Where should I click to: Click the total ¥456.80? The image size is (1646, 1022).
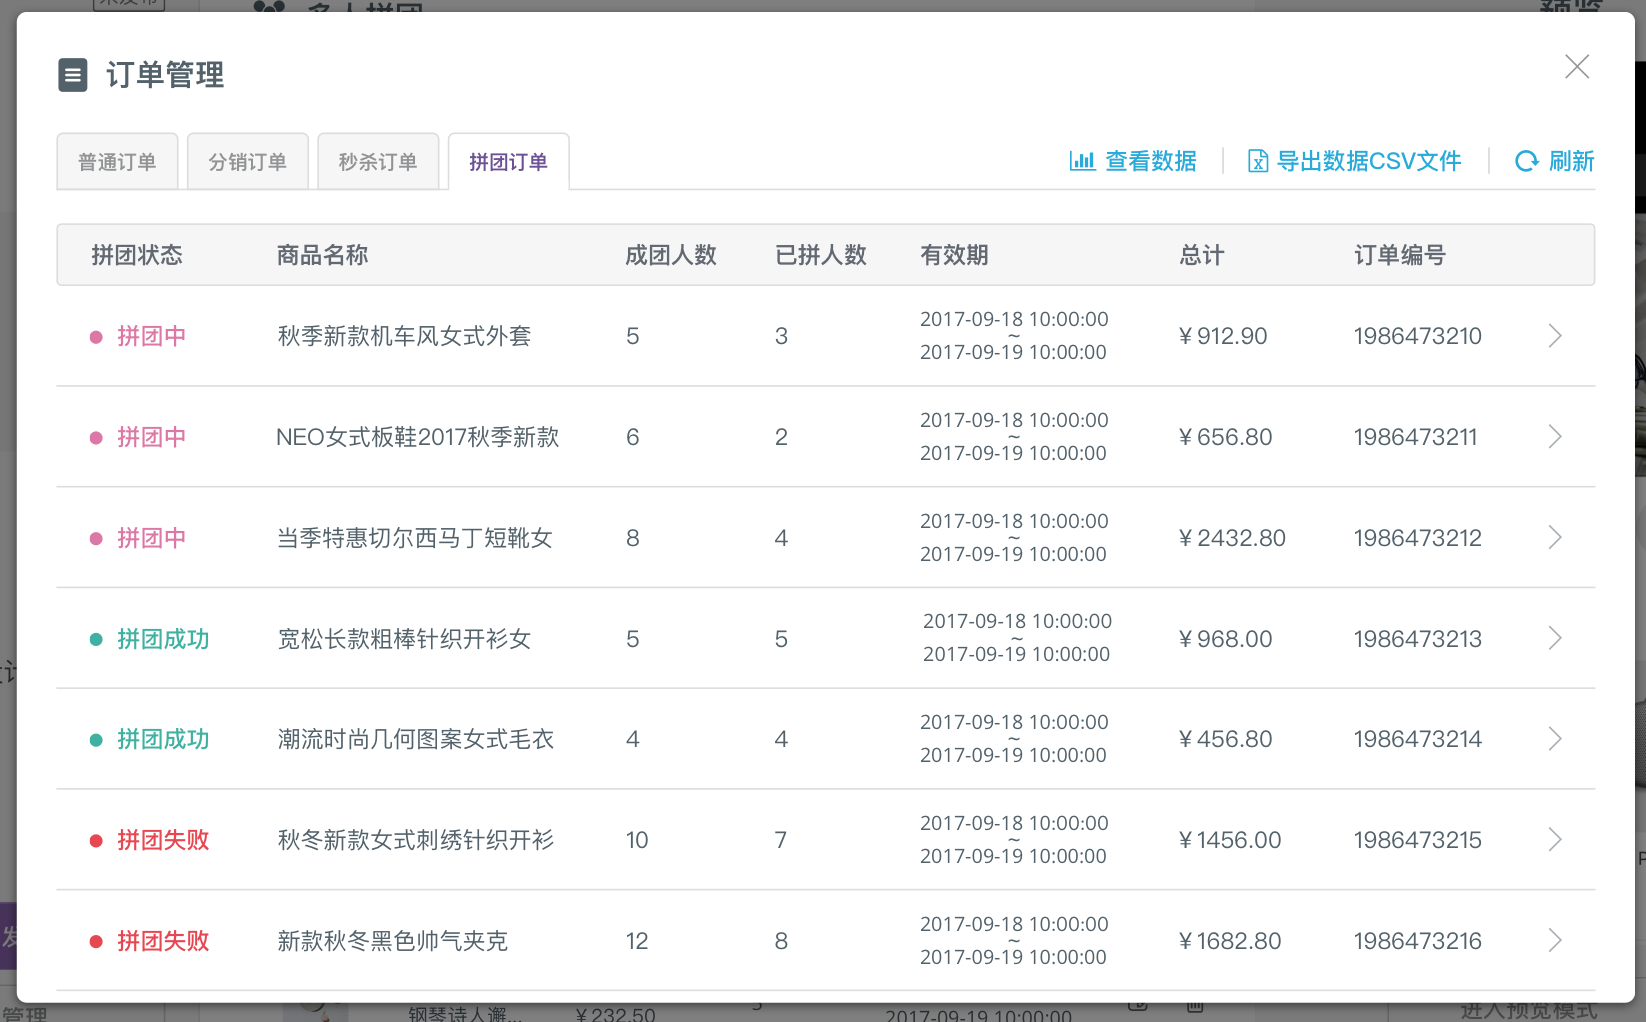(x=1226, y=739)
